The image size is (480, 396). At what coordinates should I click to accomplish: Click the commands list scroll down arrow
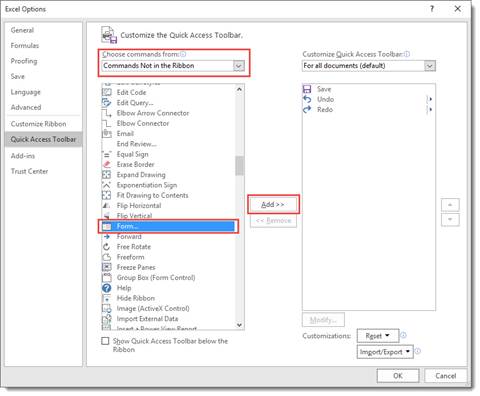[239, 325]
